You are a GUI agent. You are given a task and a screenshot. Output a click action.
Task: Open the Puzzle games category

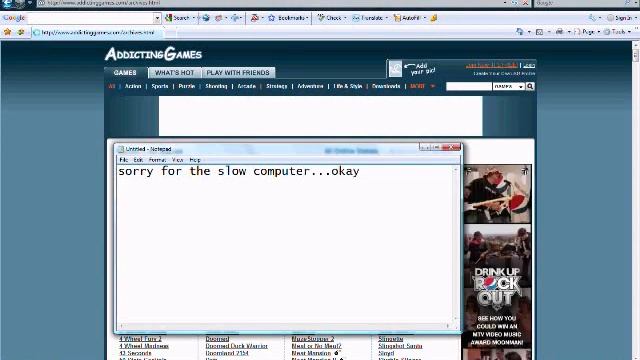(x=187, y=86)
